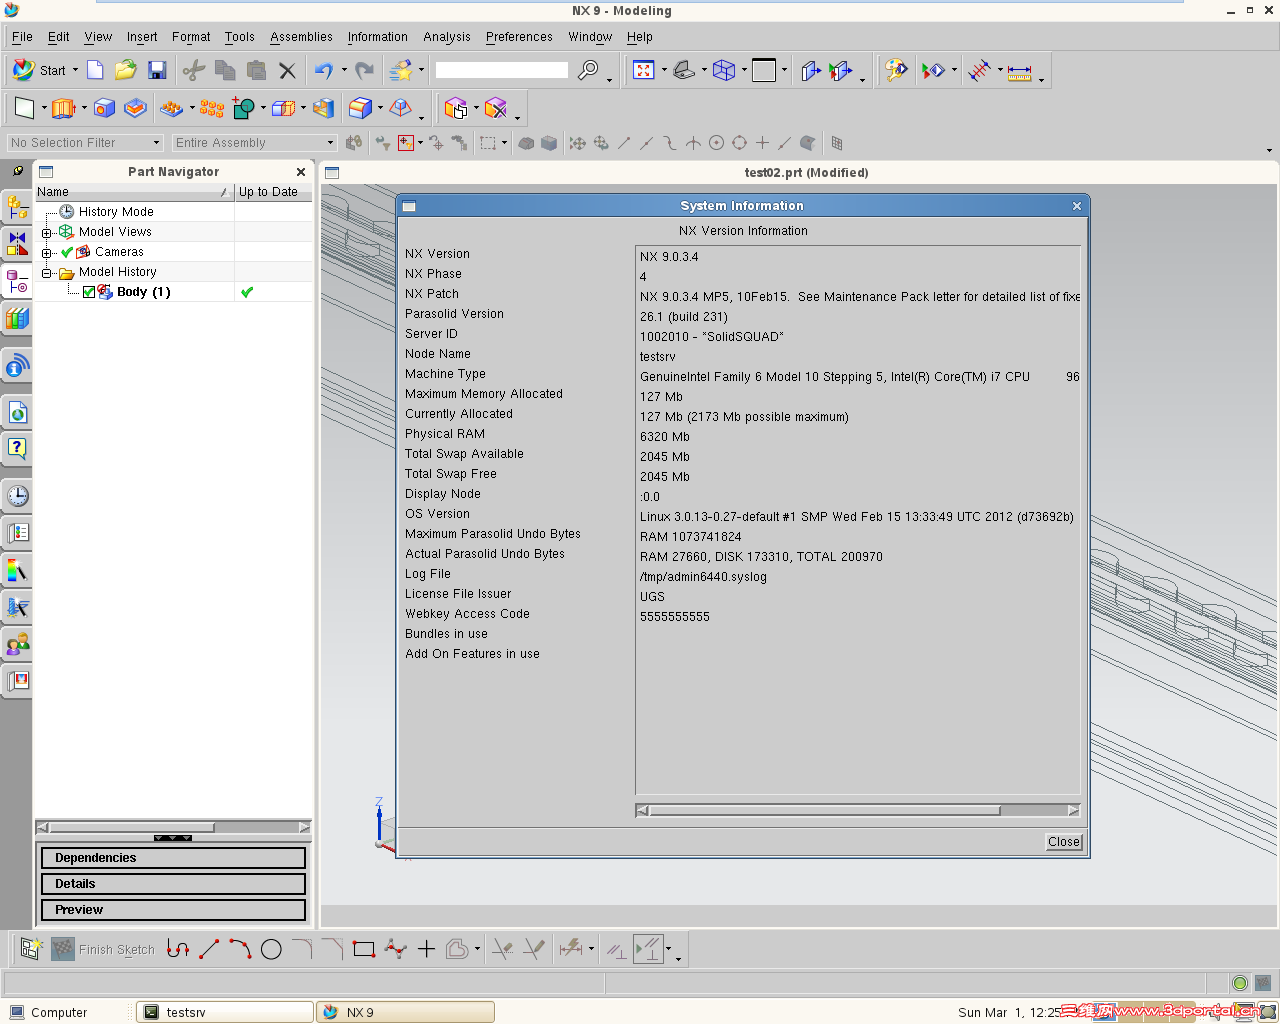Launch the Command Finder magnifier icon
Image resolution: width=1280 pixels, height=1024 pixels.
point(589,70)
